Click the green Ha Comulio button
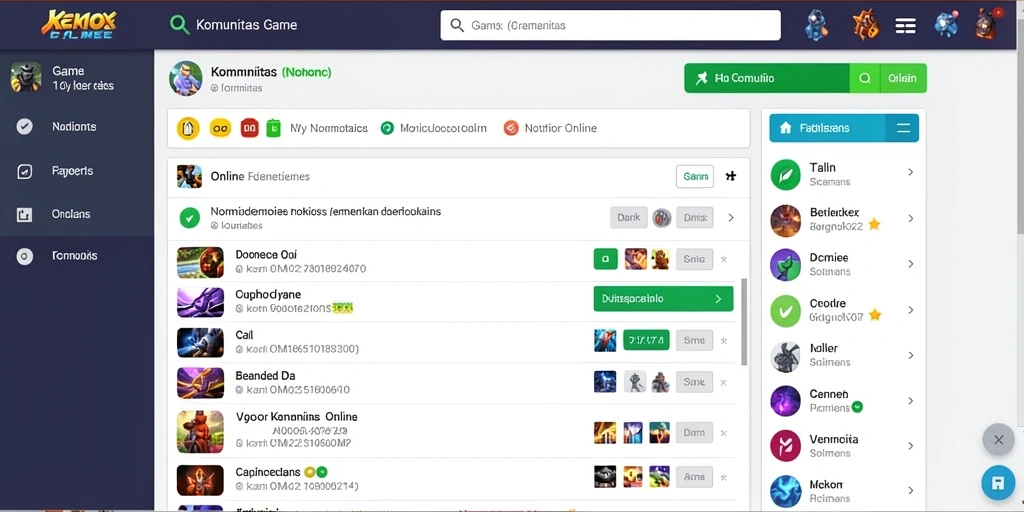Image resolution: width=1024 pixels, height=512 pixels. [767, 78]
